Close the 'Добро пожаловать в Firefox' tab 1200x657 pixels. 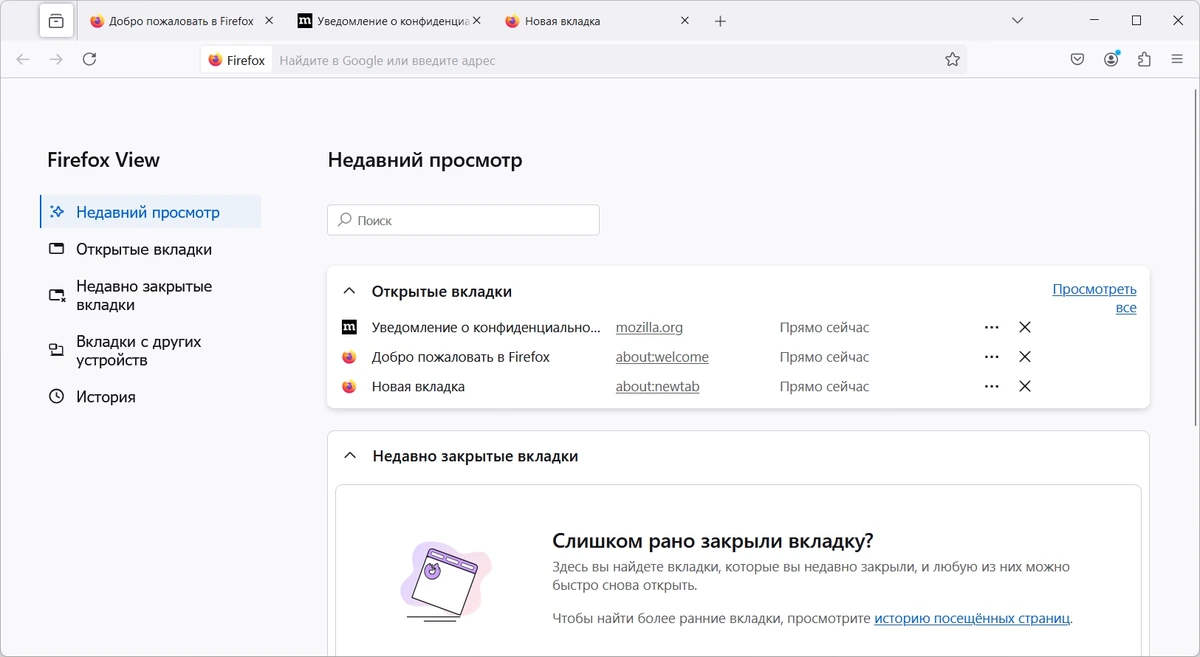click(x=268, y=21)
